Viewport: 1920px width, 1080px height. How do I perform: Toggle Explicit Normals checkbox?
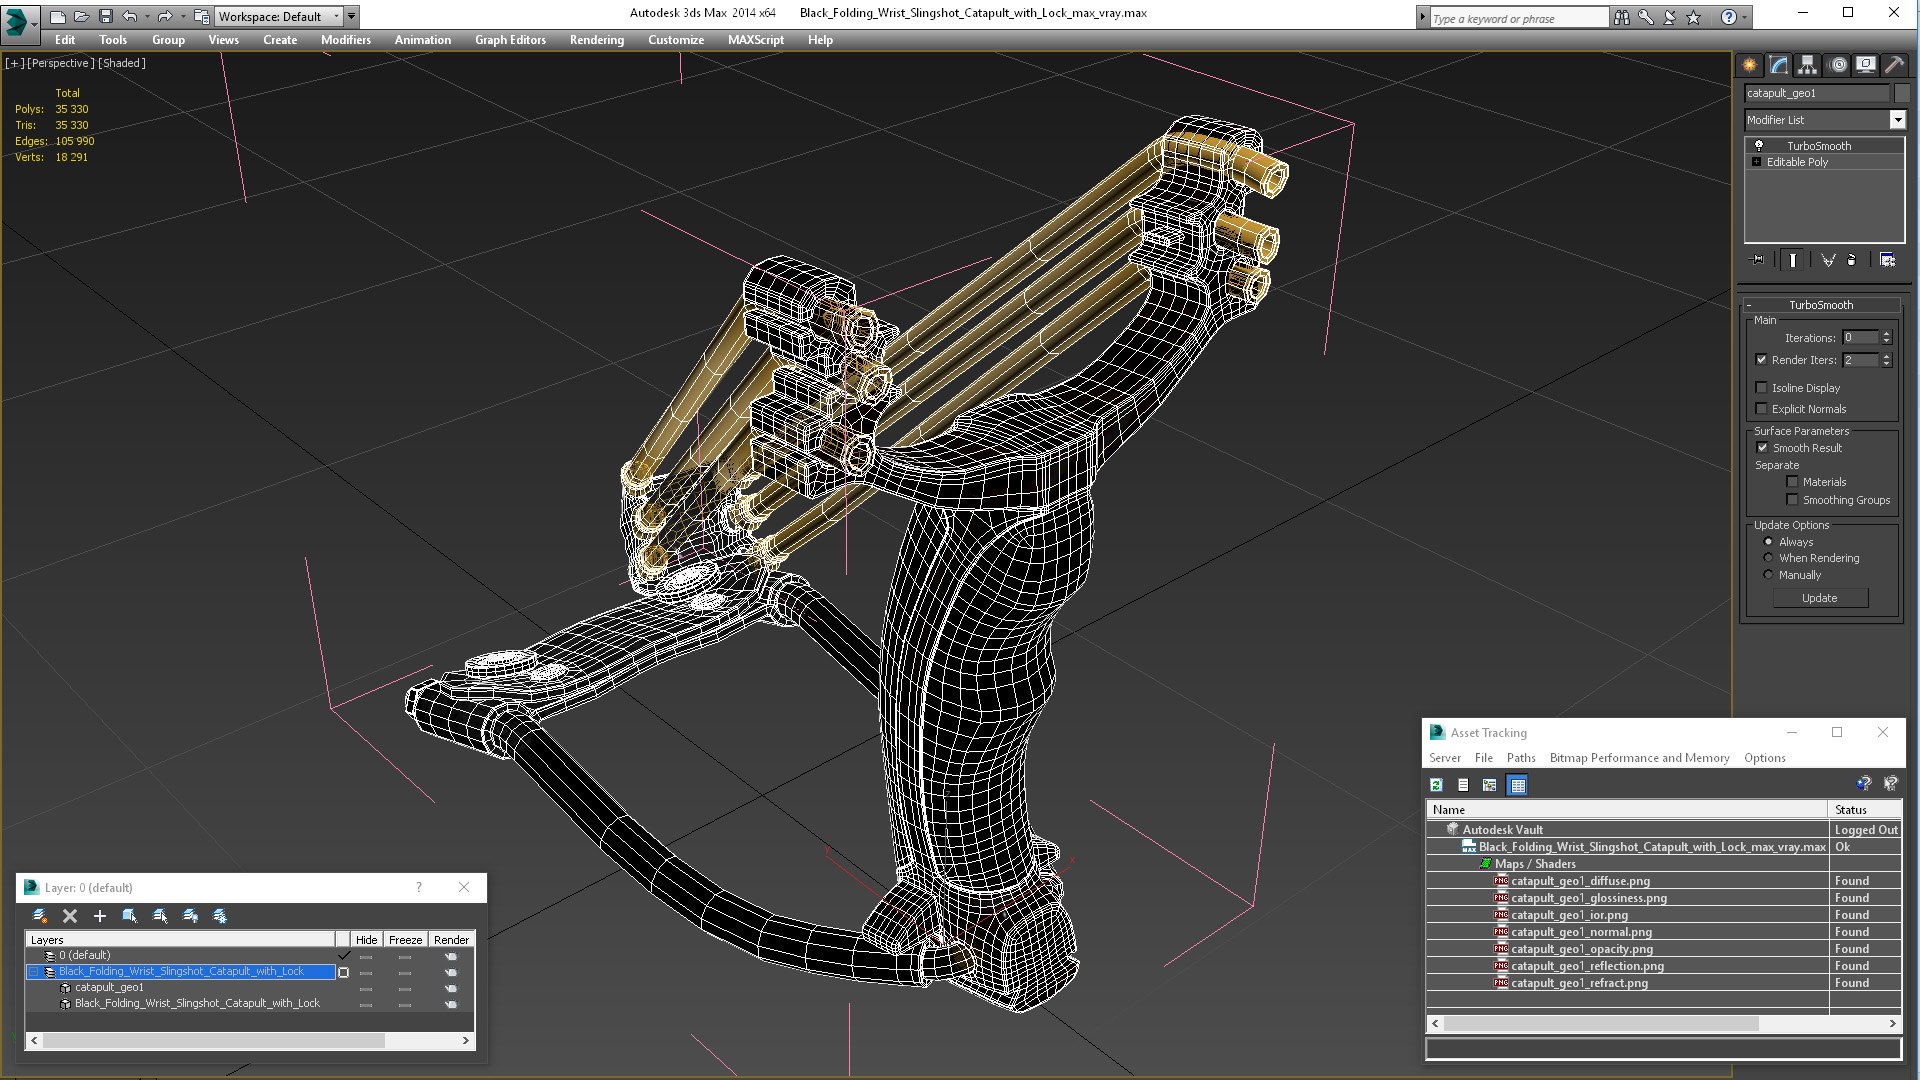[x=1761, y=409]
